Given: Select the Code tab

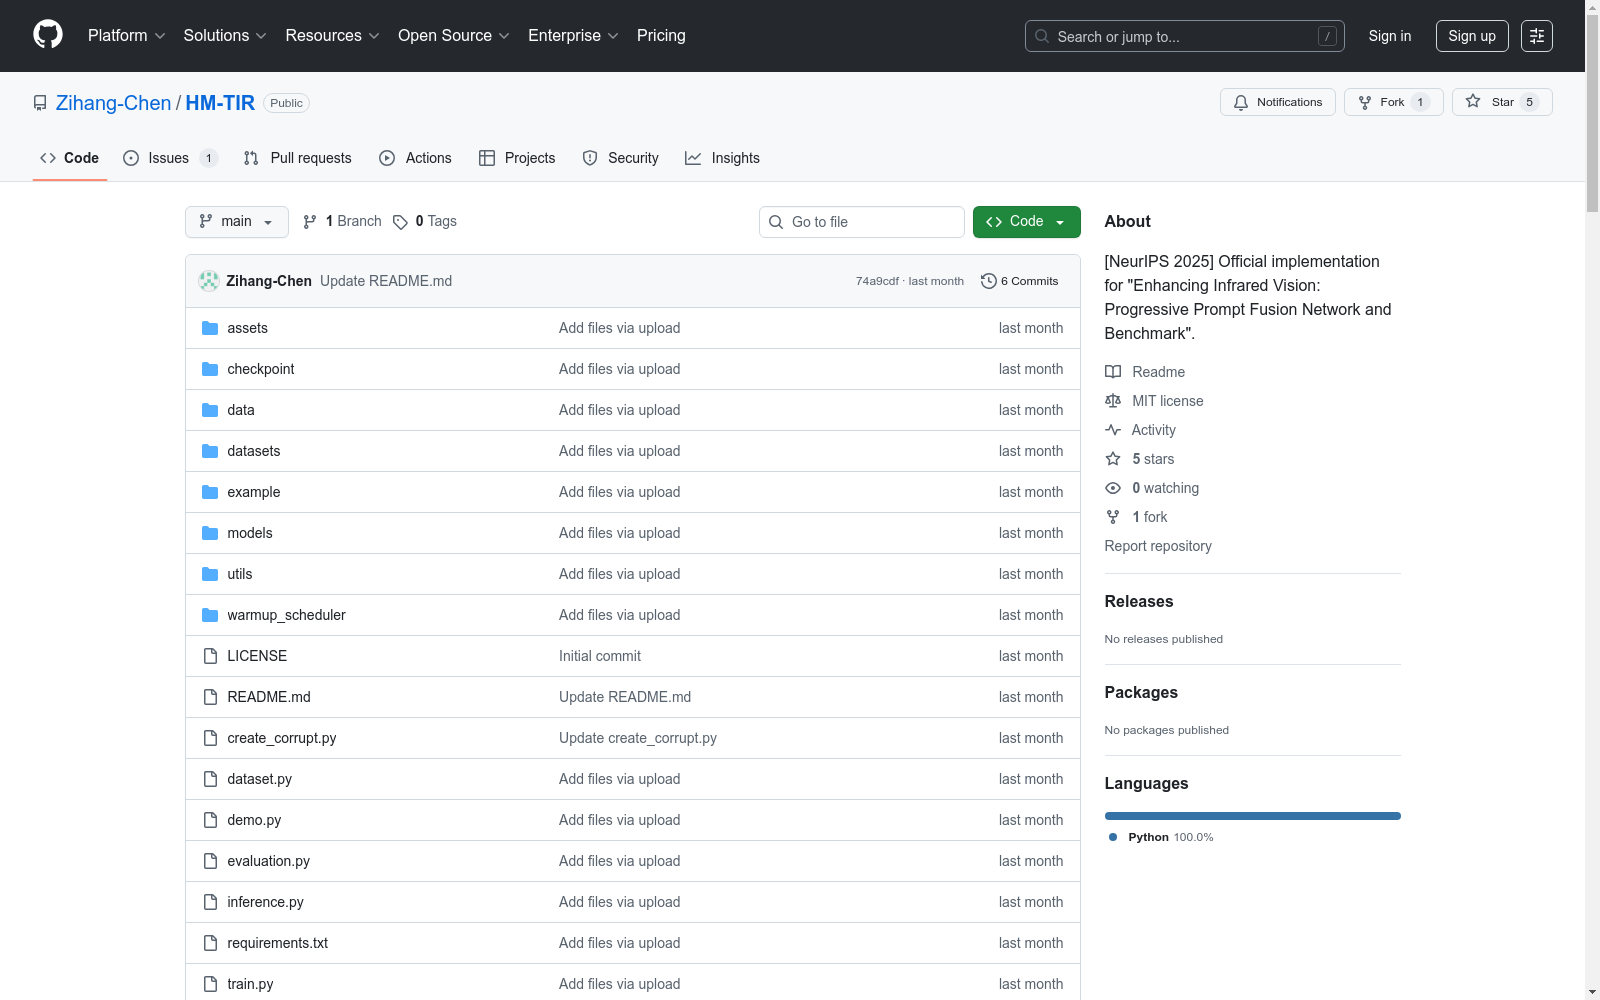Looking at the screenshot, I should pyautogui.click(x=70, y=158).
